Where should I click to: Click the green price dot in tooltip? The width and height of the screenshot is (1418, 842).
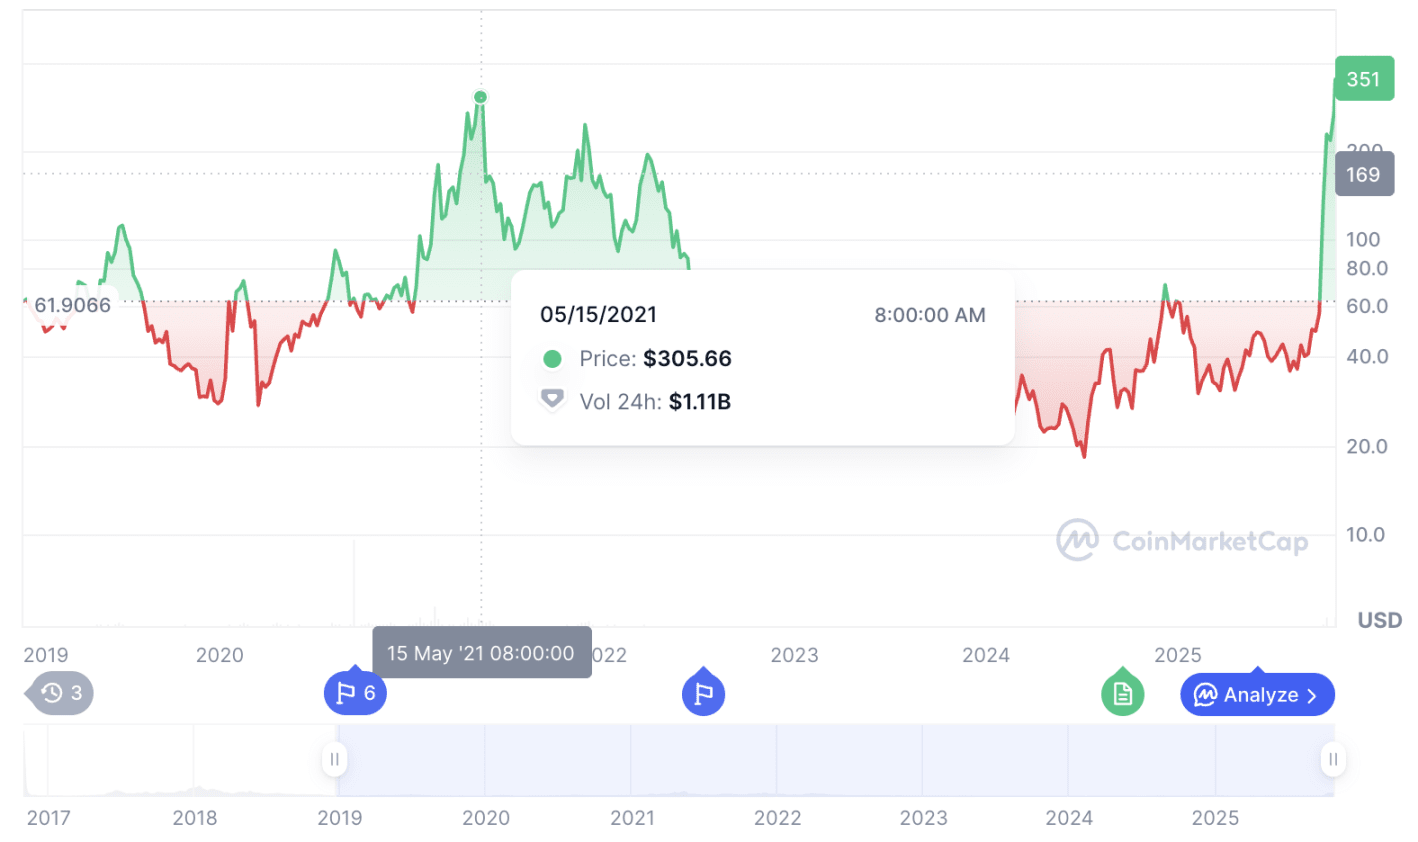552,359
